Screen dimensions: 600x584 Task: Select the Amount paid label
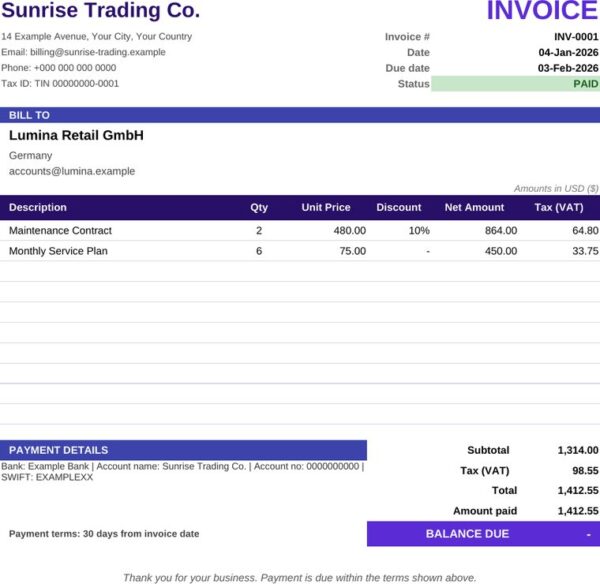(485, 511)
